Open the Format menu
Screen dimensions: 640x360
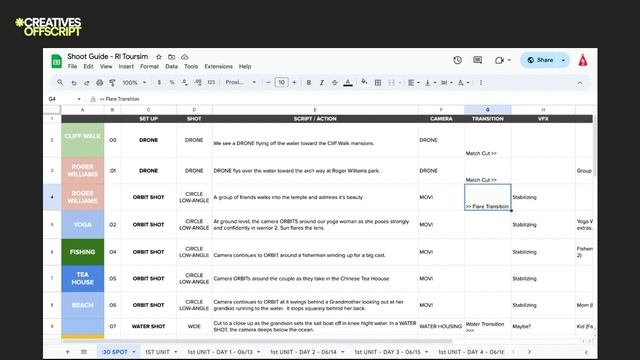149,67
